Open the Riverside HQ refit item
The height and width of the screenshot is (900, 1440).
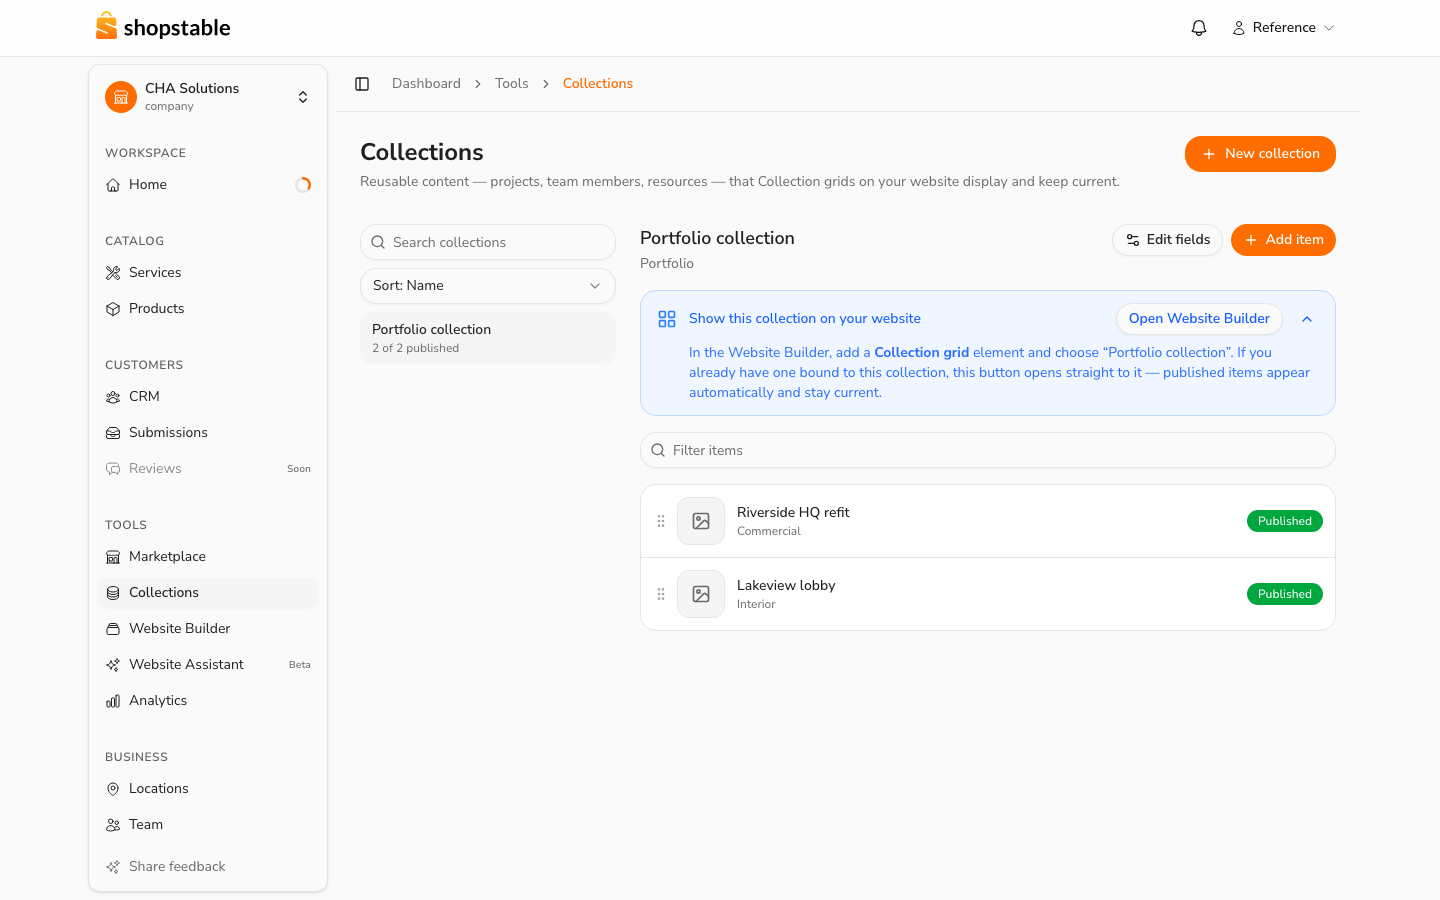click(x=988, y=521)
